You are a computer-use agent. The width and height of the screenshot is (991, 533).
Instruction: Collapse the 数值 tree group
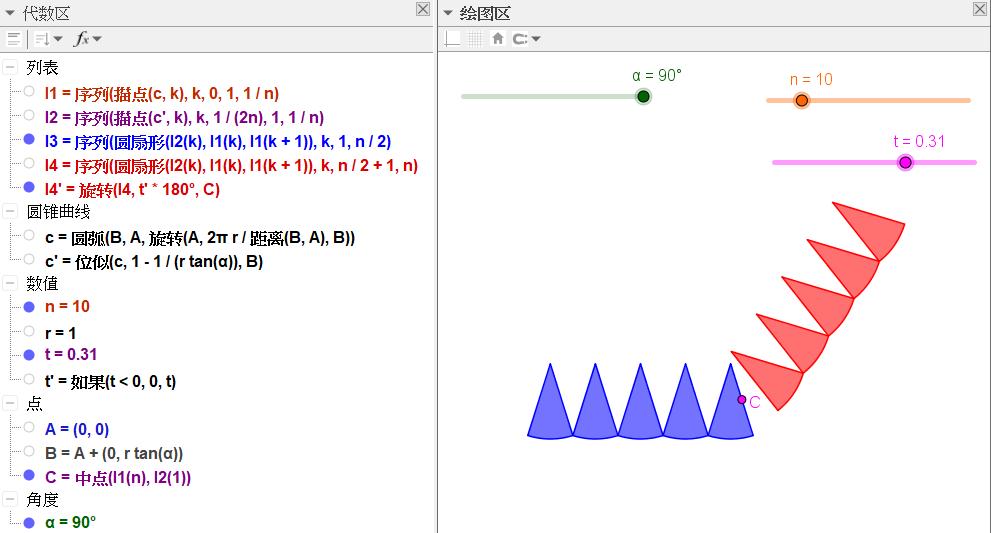pyautogui.click(x=10, y=284)
